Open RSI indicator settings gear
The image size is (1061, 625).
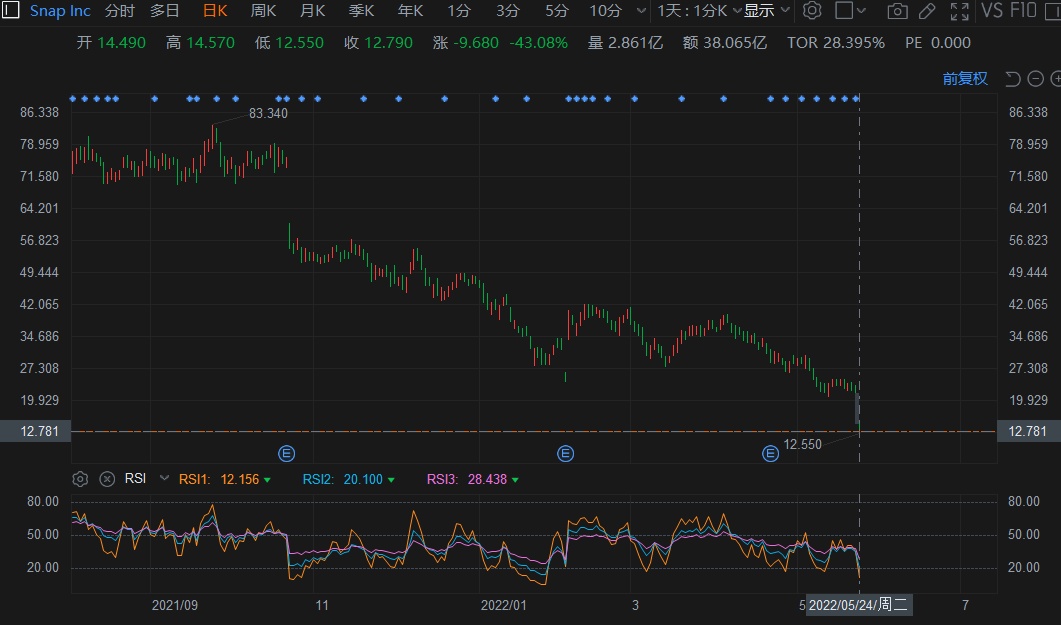pyautogui.click(x=81, y=479)
